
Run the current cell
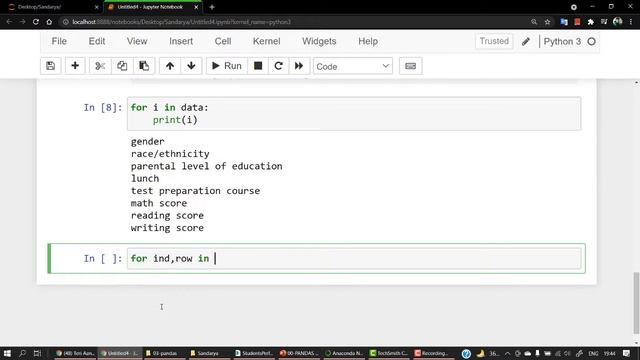(227, 66)
